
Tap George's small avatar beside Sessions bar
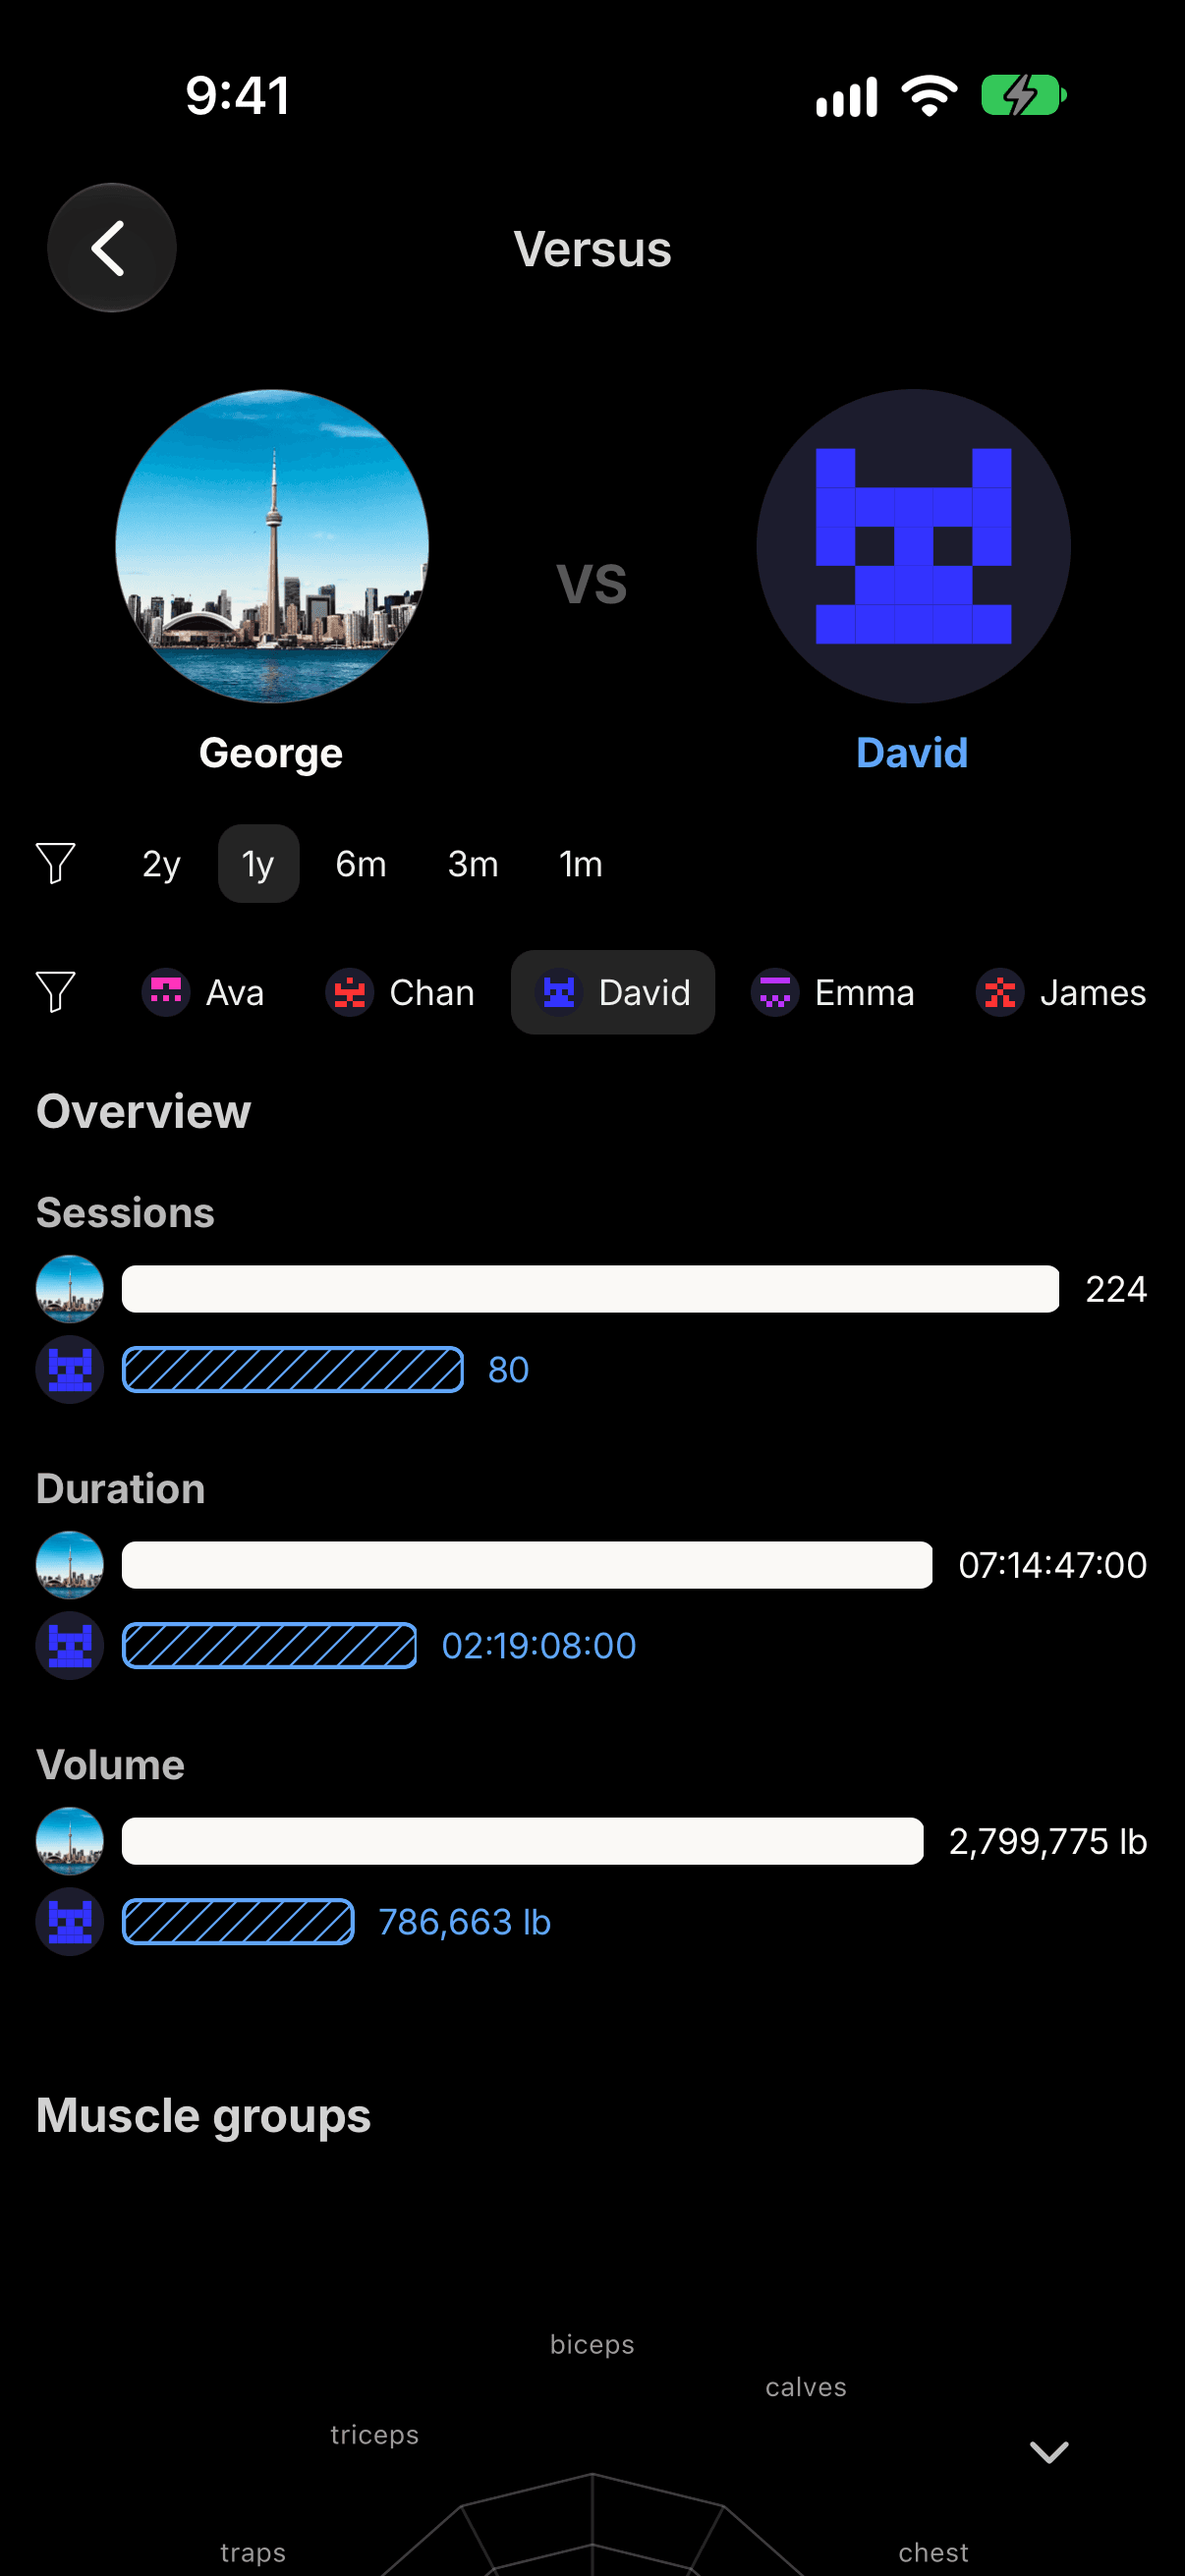(x=70, y=1289)
